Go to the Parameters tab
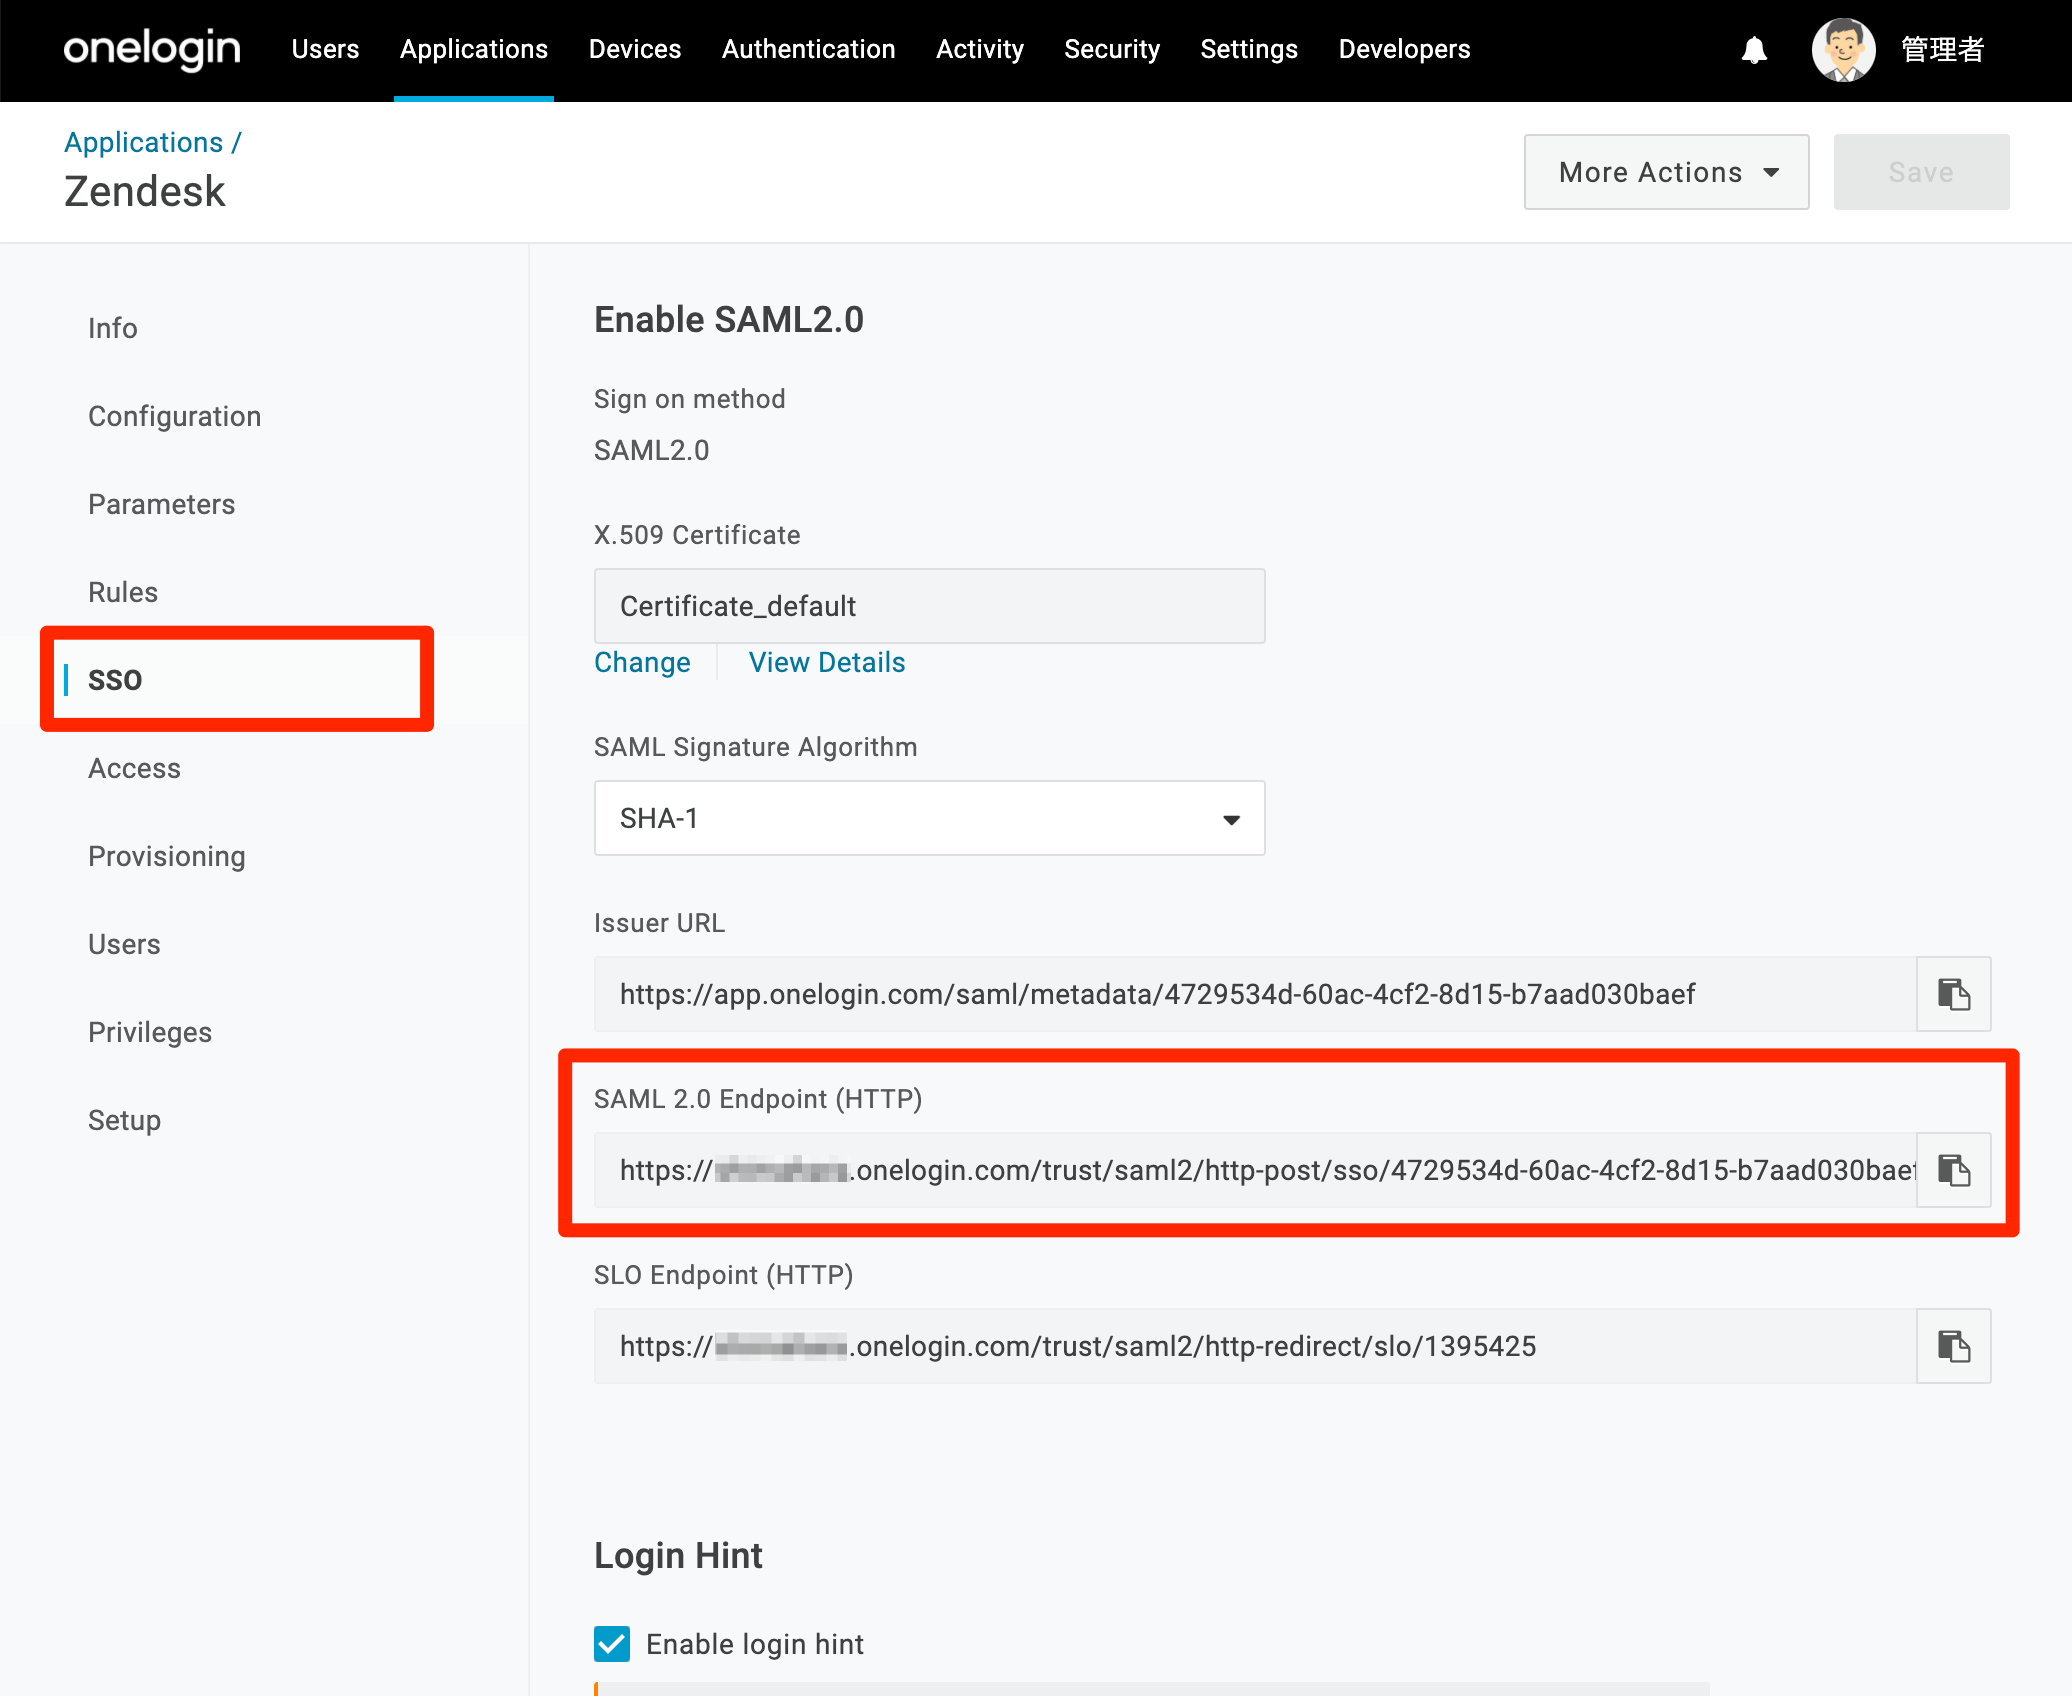This screenshot has width=2072, height=1696. [162, 504]
